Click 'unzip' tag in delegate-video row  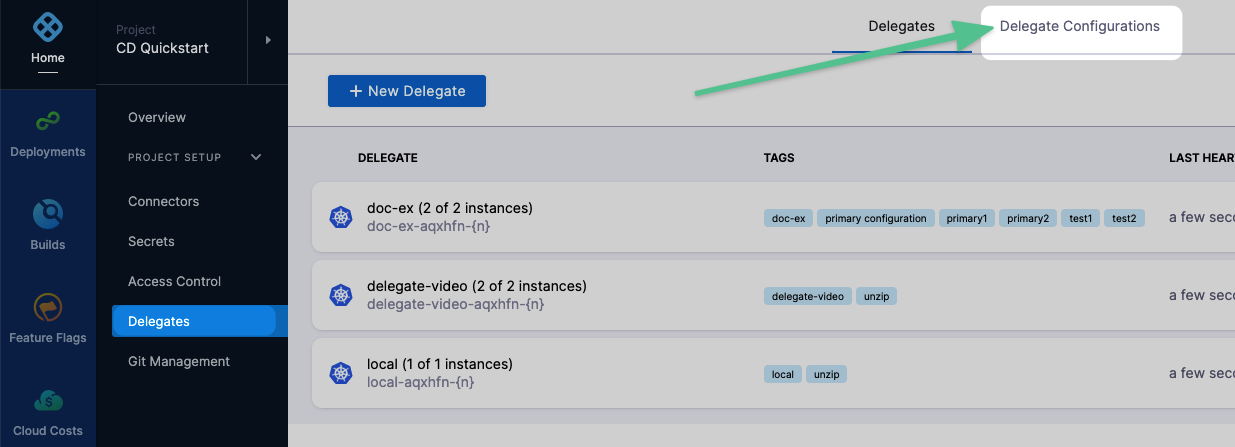click(874, 296)
